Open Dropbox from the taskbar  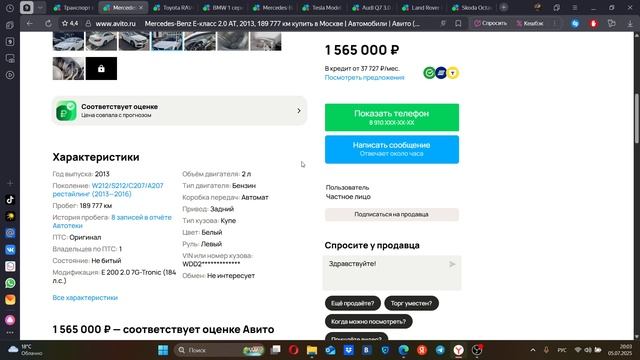[349, 350]
